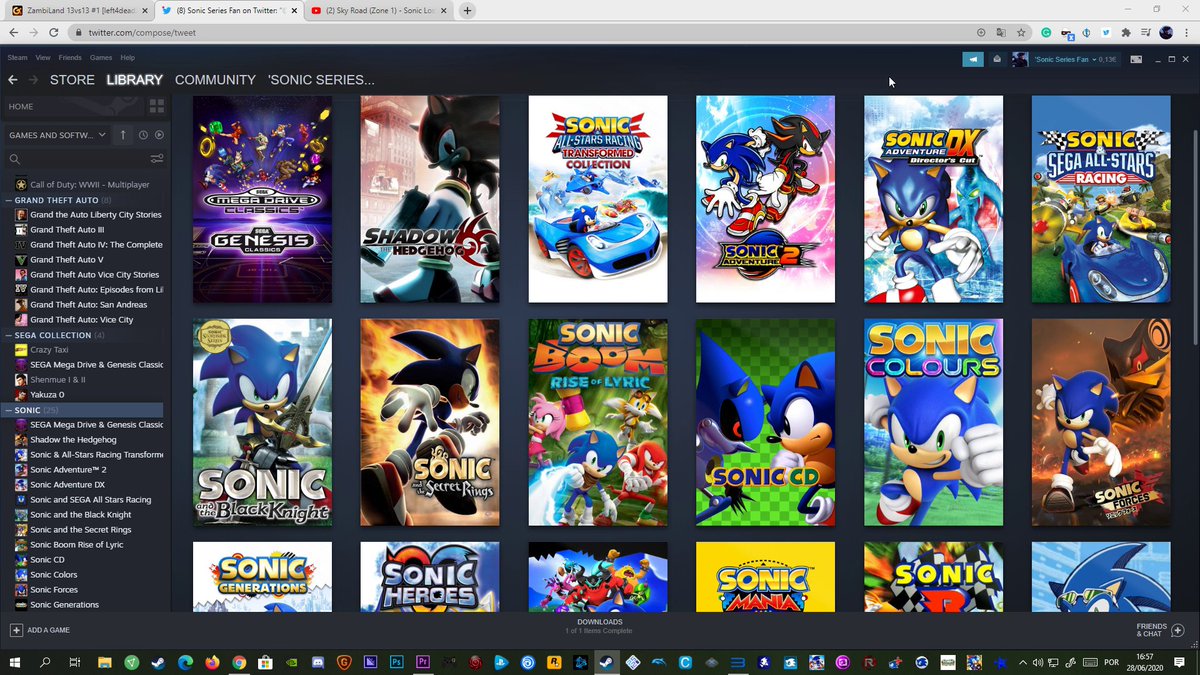Switch to ZambiLand browser tab

(x=78, y=11)
